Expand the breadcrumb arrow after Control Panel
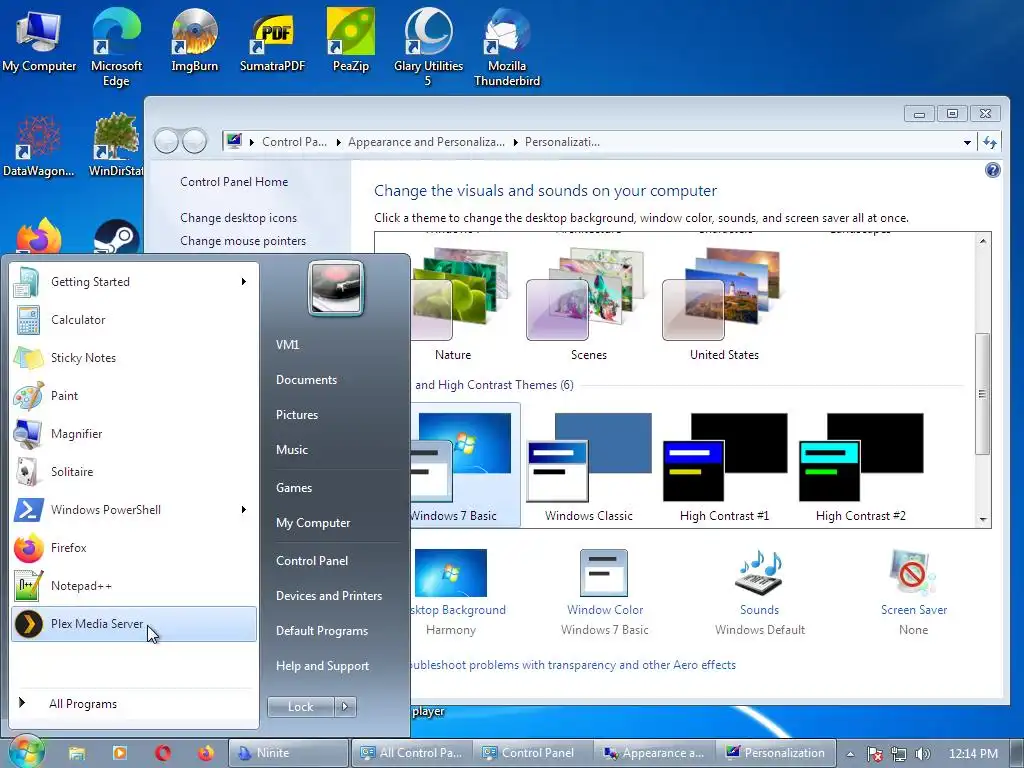Screen dimensions: 1024x768 point(338,142)
